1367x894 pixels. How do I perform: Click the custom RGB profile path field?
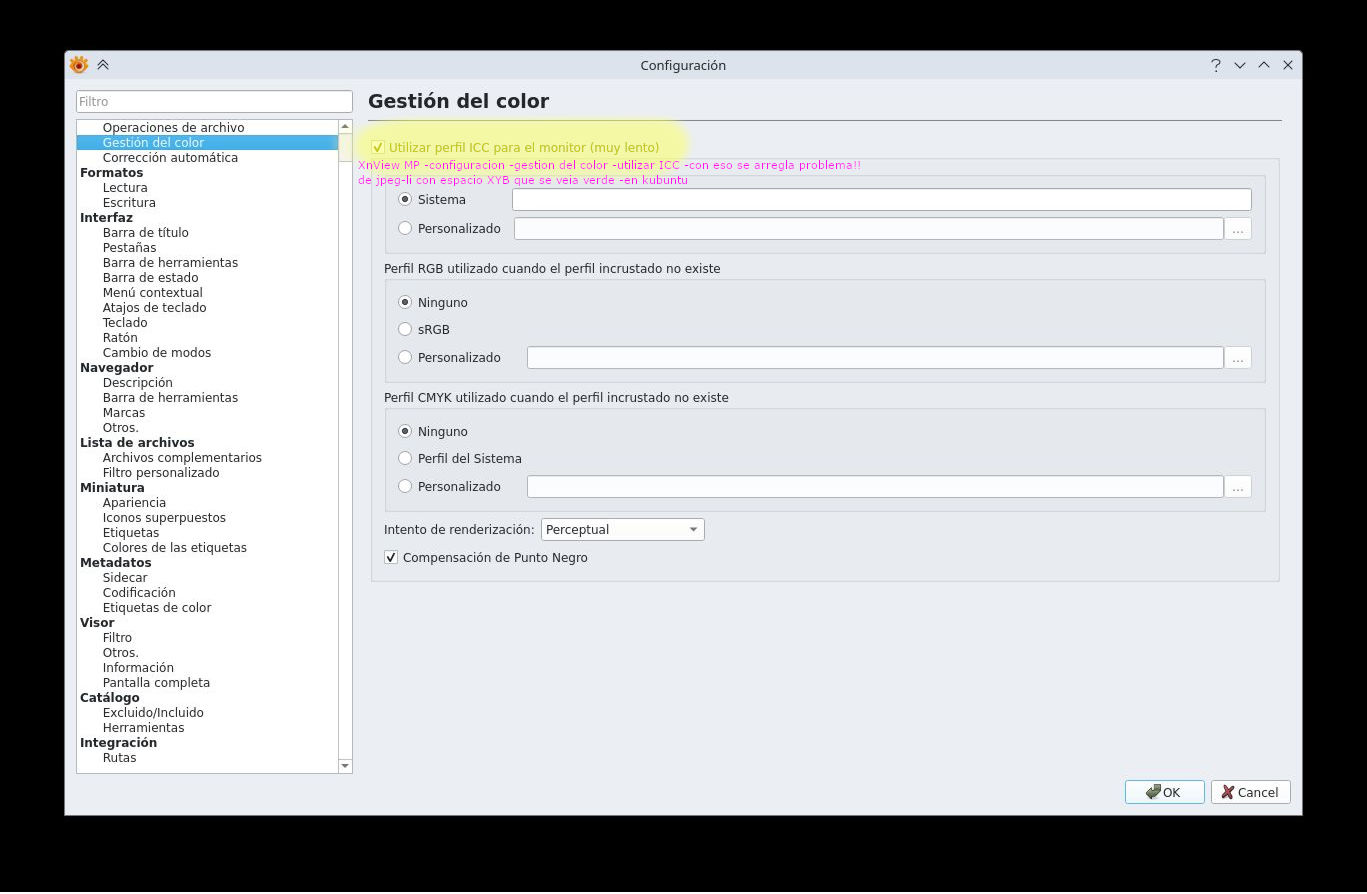click(x=875, y=357)
